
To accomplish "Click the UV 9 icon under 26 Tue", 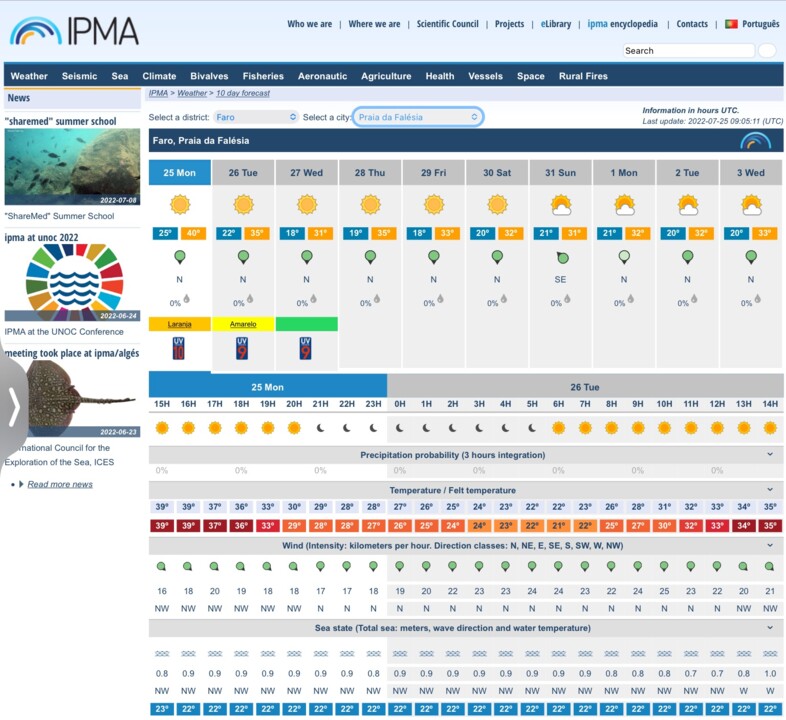I will (x=242, y=348).
